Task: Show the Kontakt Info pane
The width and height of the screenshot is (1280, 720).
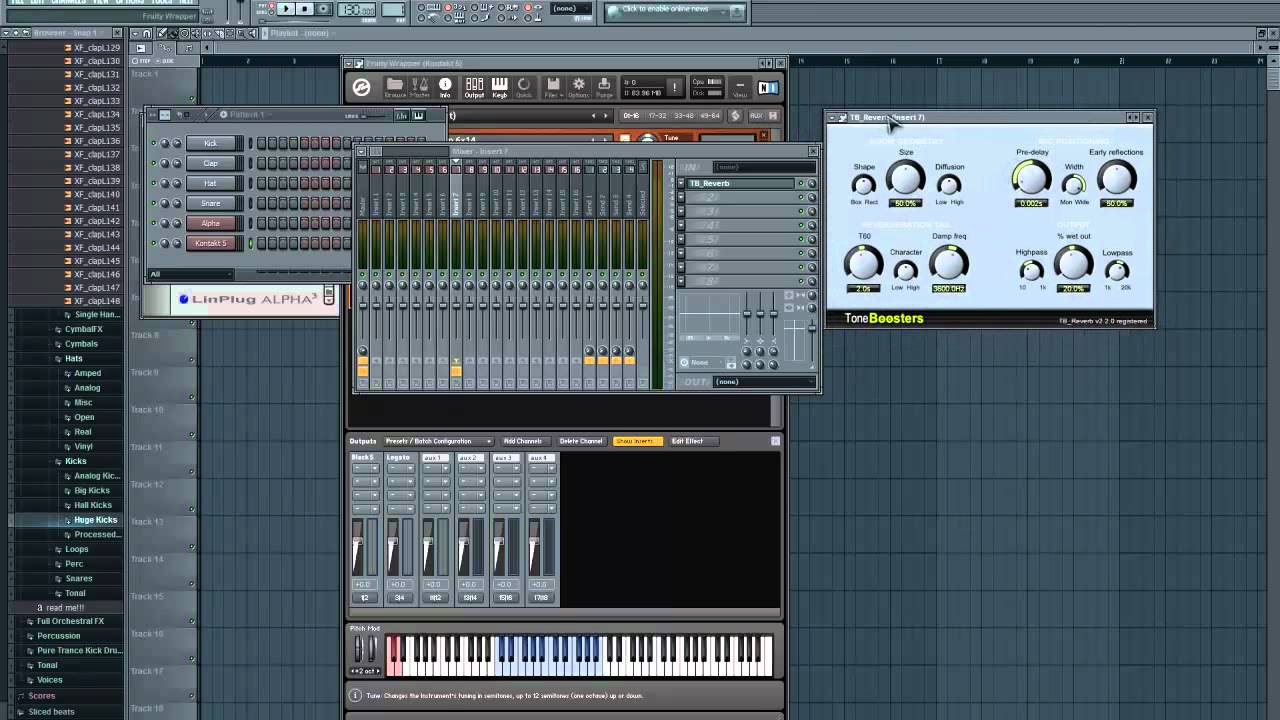Action: tap(445, 88)
